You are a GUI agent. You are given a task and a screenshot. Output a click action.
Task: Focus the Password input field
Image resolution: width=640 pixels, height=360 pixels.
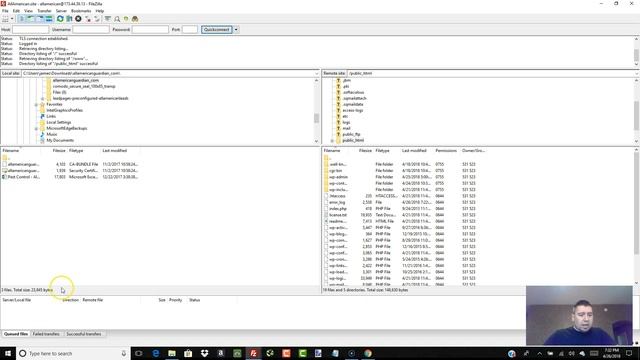click(150, 29)
